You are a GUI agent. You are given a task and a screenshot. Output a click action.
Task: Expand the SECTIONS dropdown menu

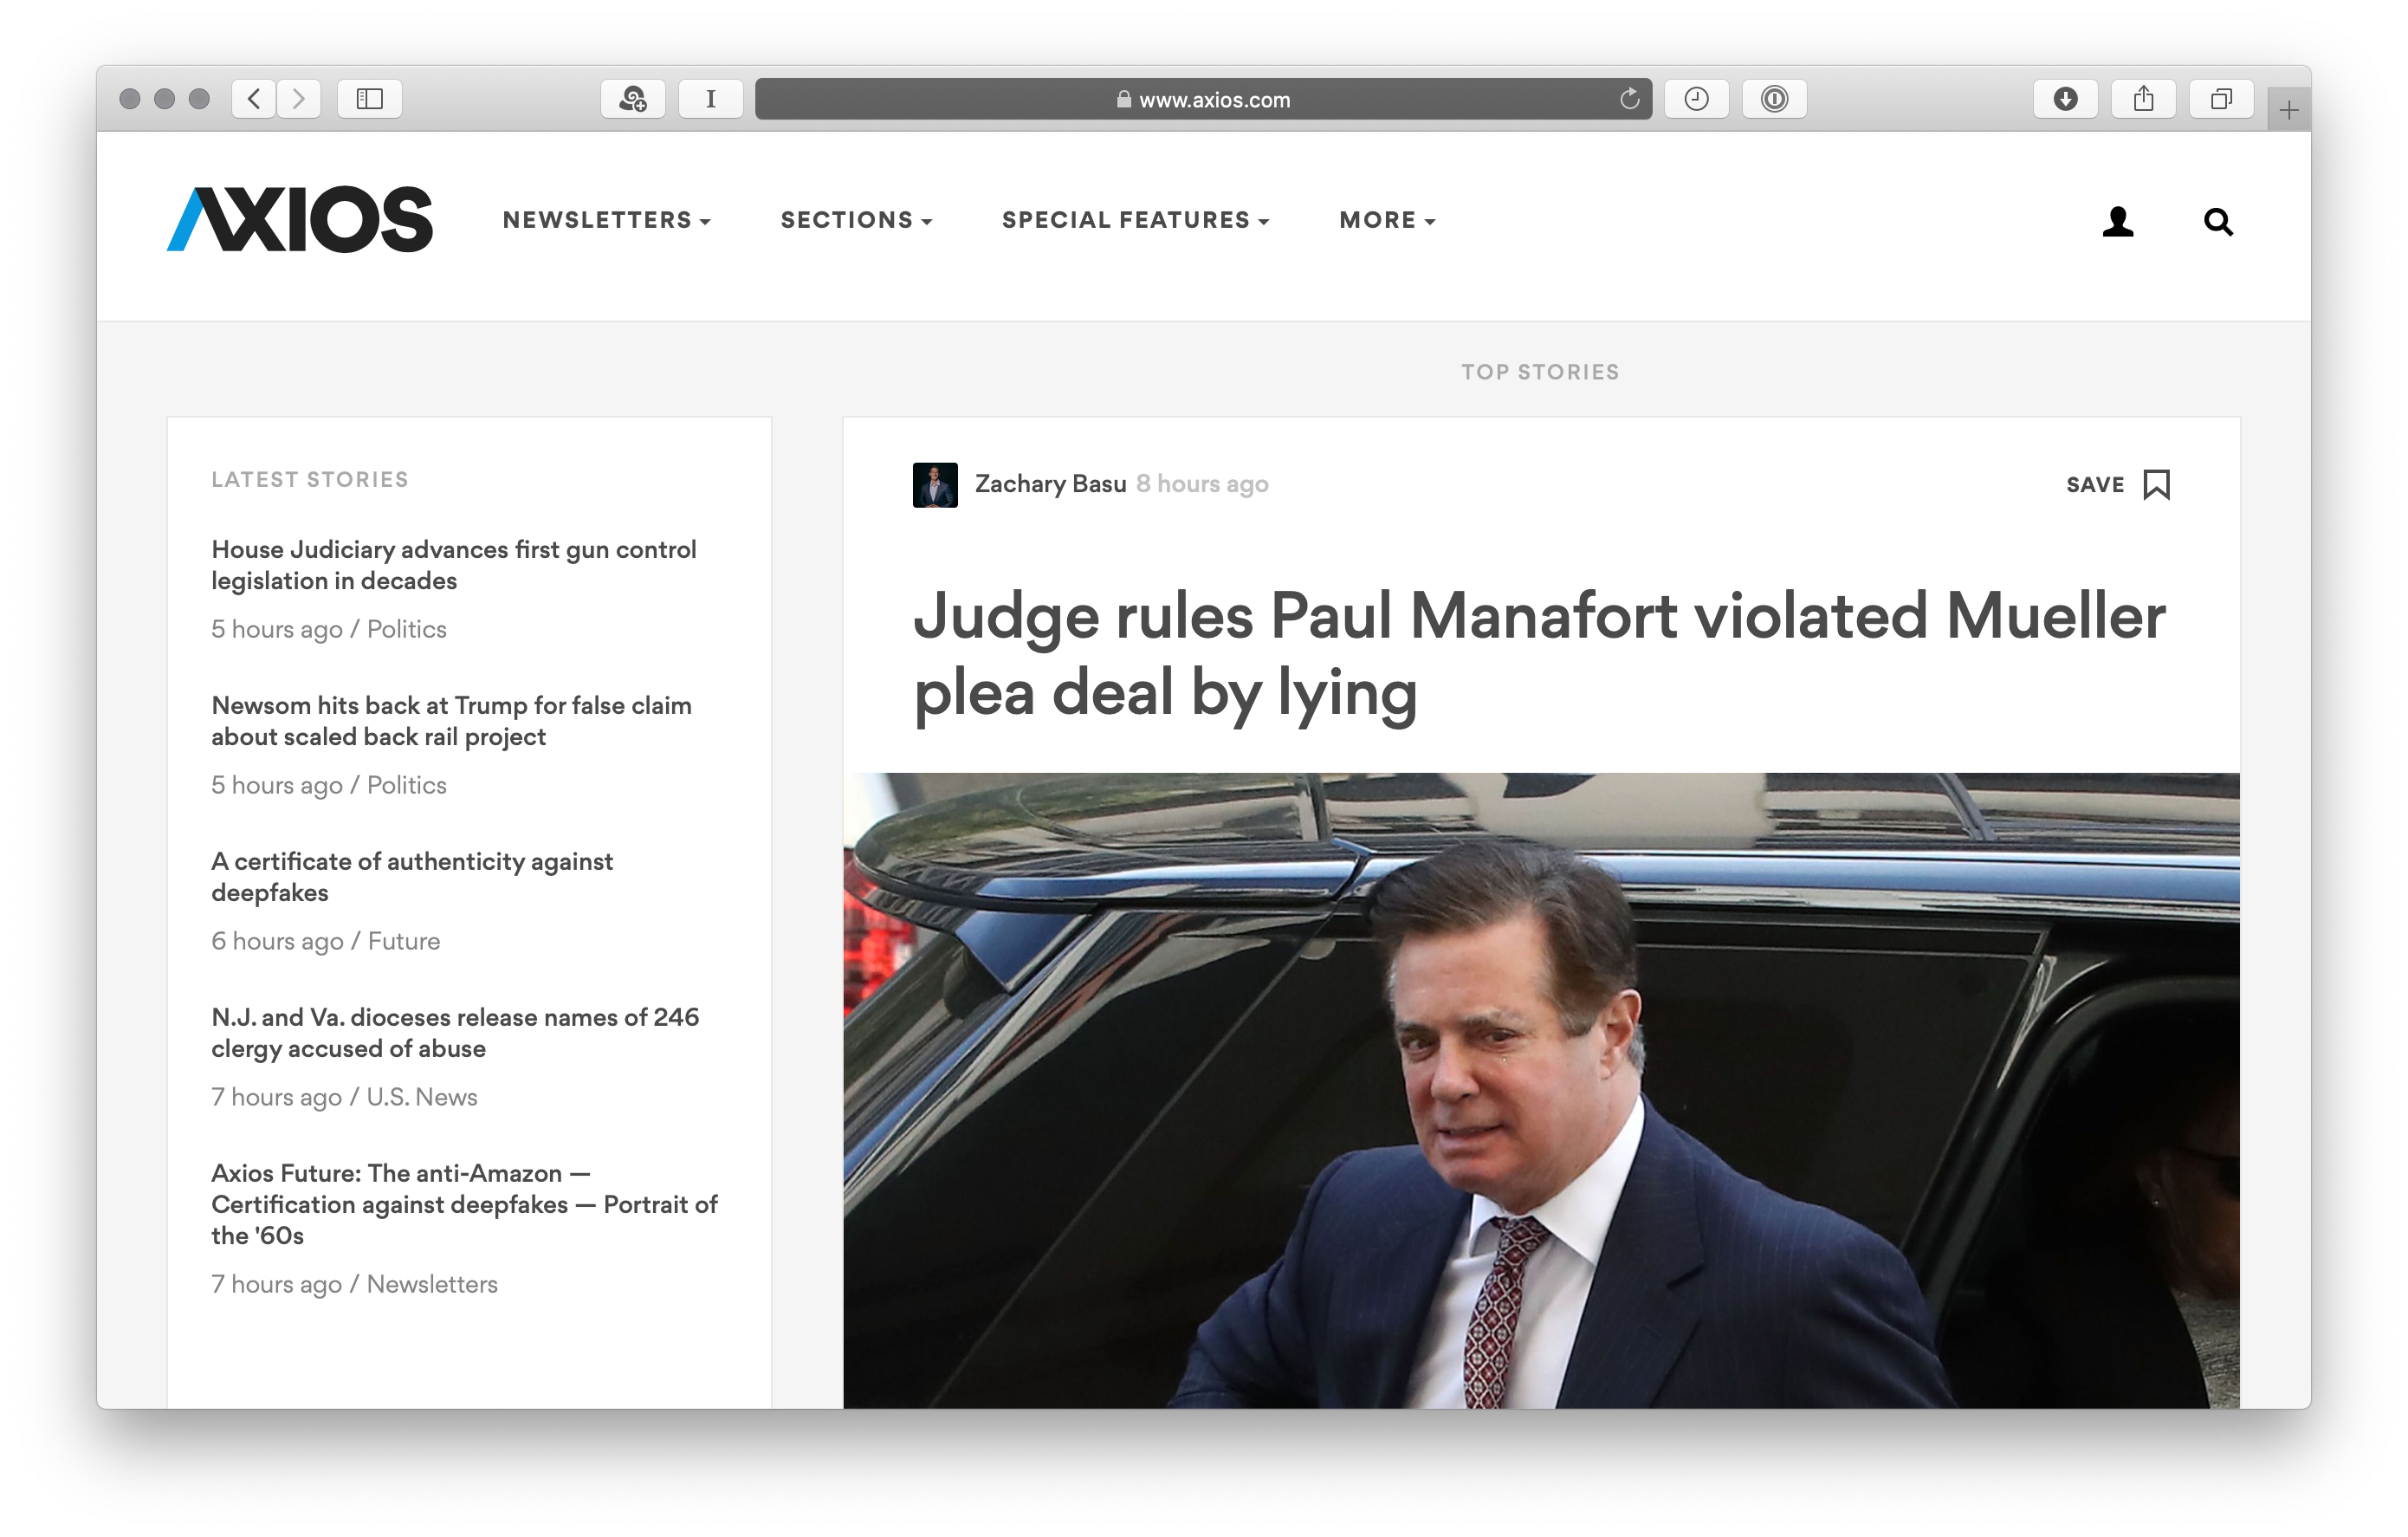(x=857, y=220)
